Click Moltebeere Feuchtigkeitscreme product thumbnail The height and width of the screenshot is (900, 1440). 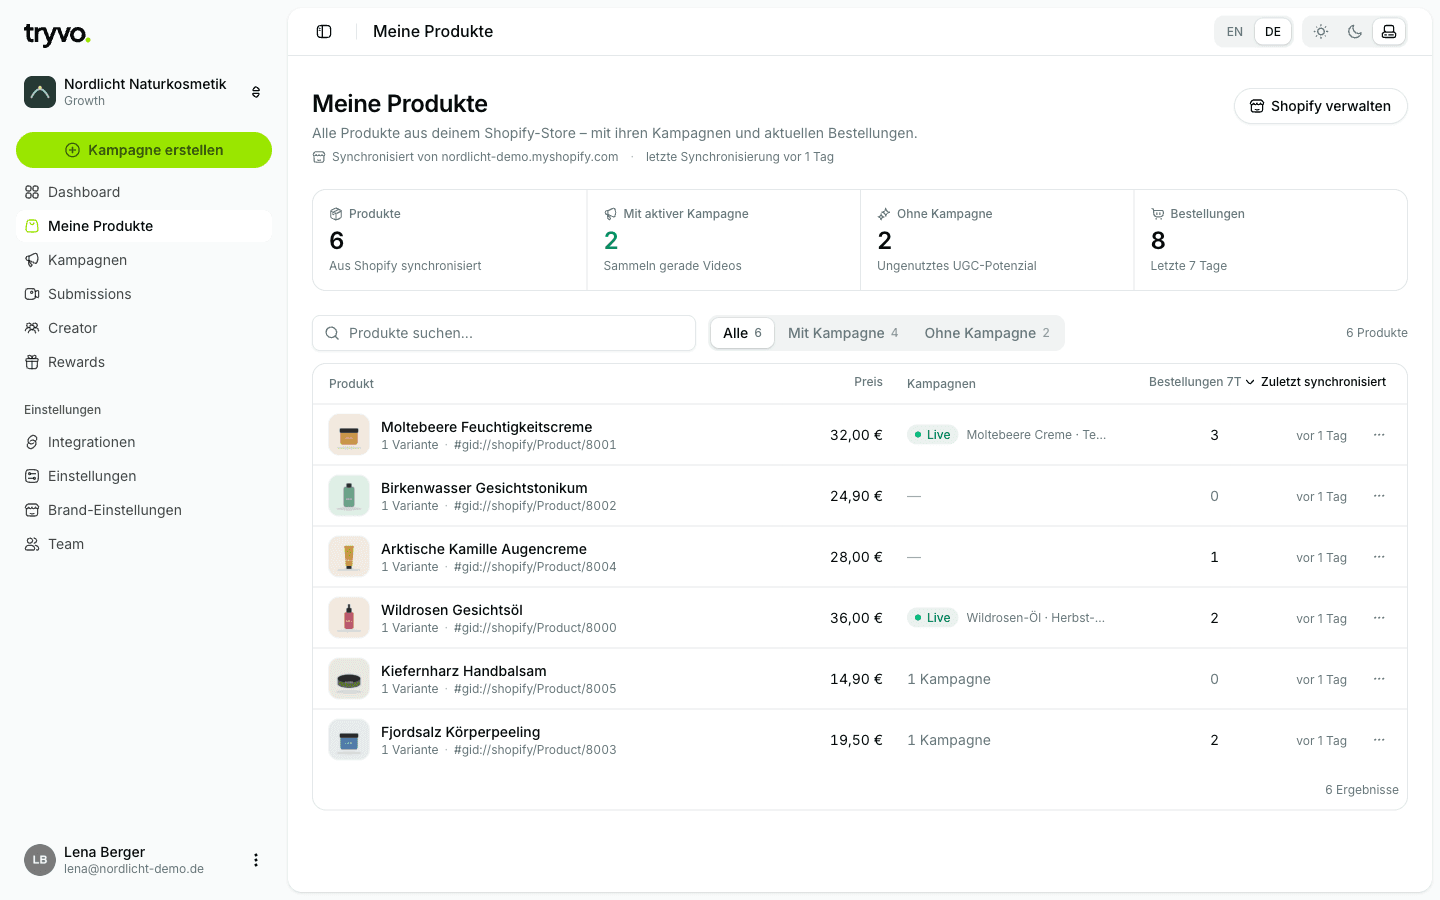pyautogui.click(x=349, y=435)
